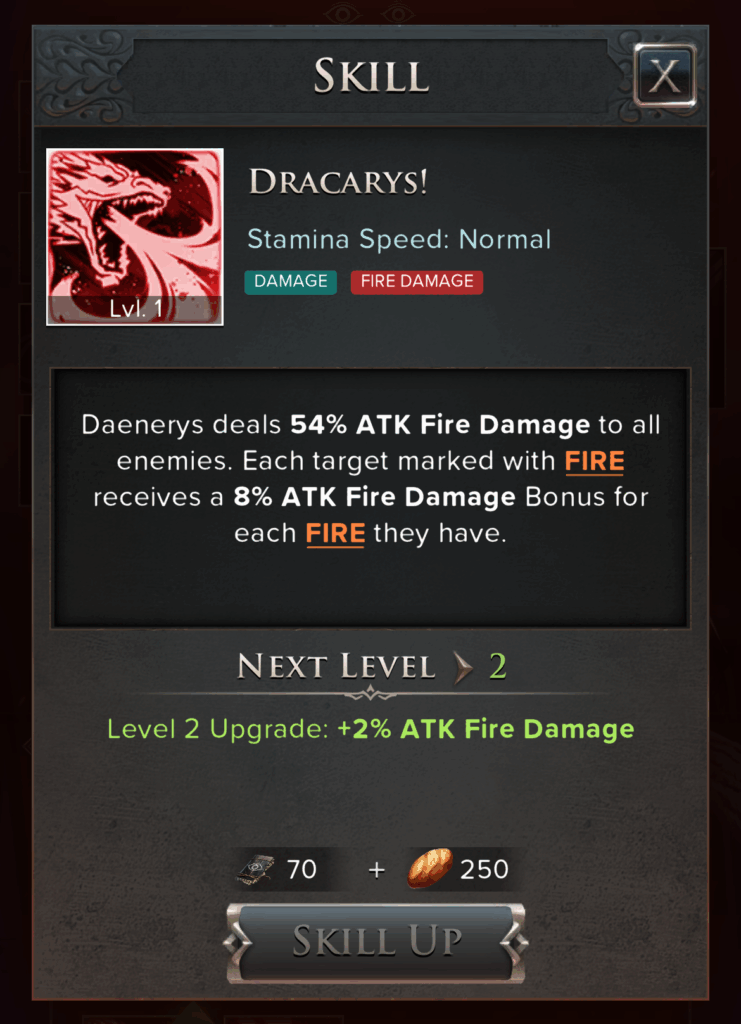Screen dimensions: 741x1024
Task: Click the Dracarys! skill title
Action: coord(338,182)
